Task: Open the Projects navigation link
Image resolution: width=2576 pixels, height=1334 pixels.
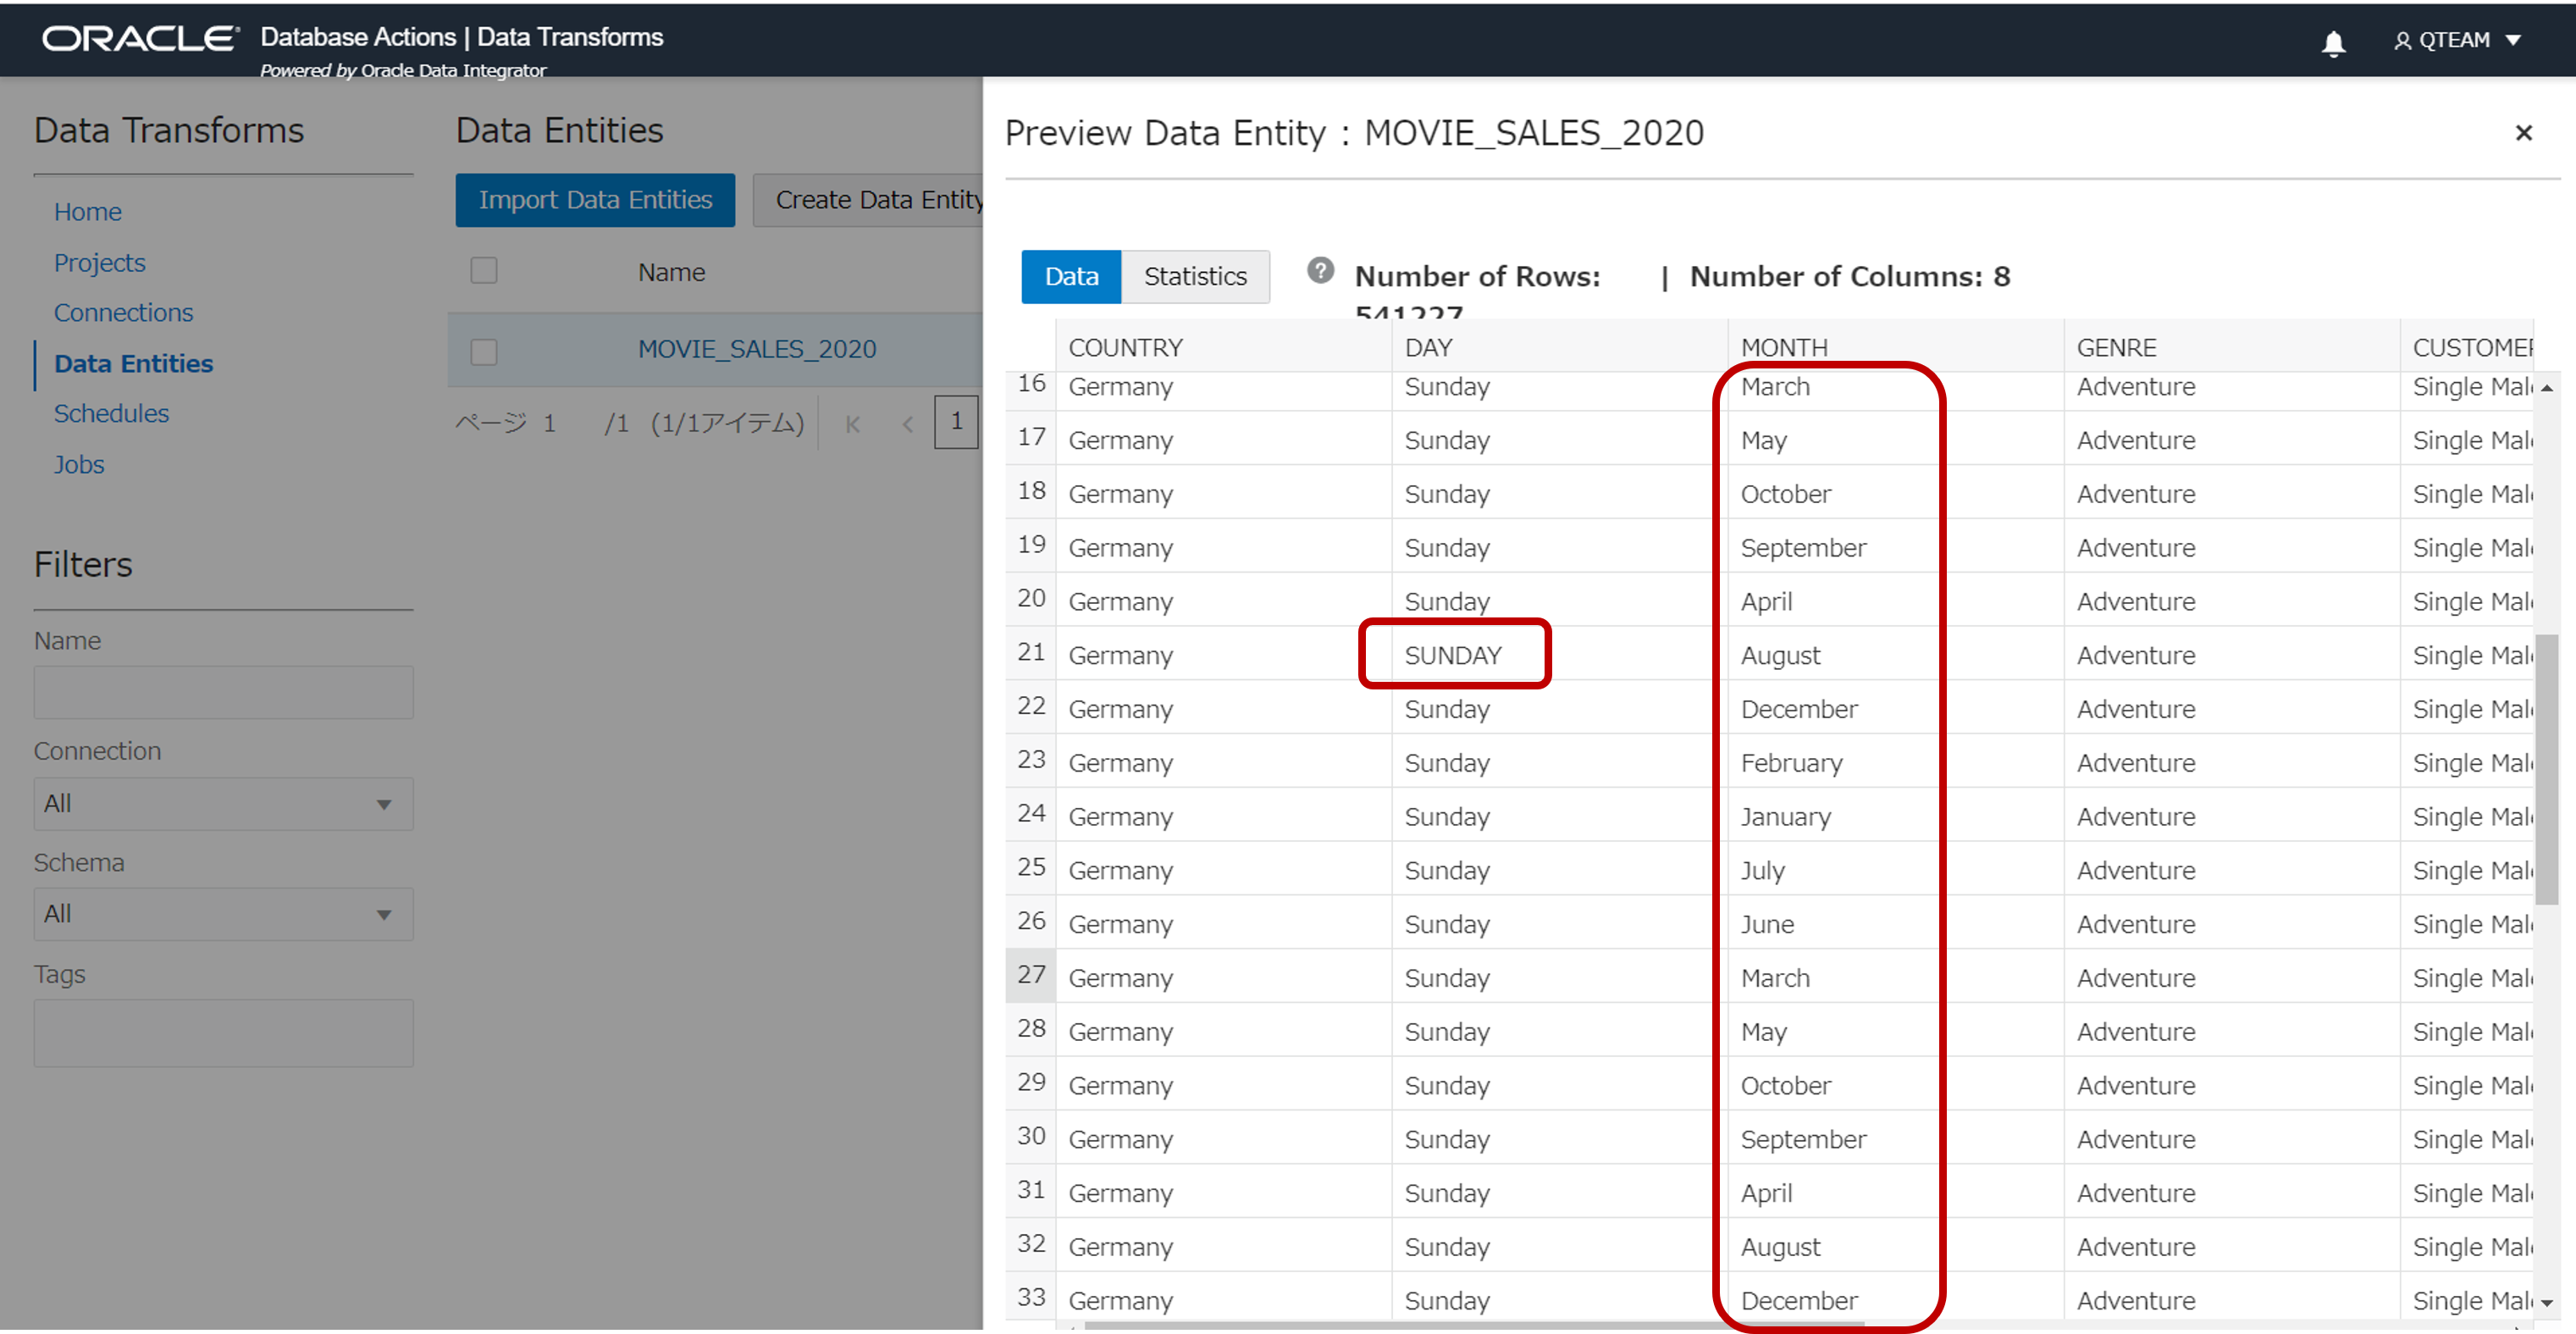Action: point(99,263)
